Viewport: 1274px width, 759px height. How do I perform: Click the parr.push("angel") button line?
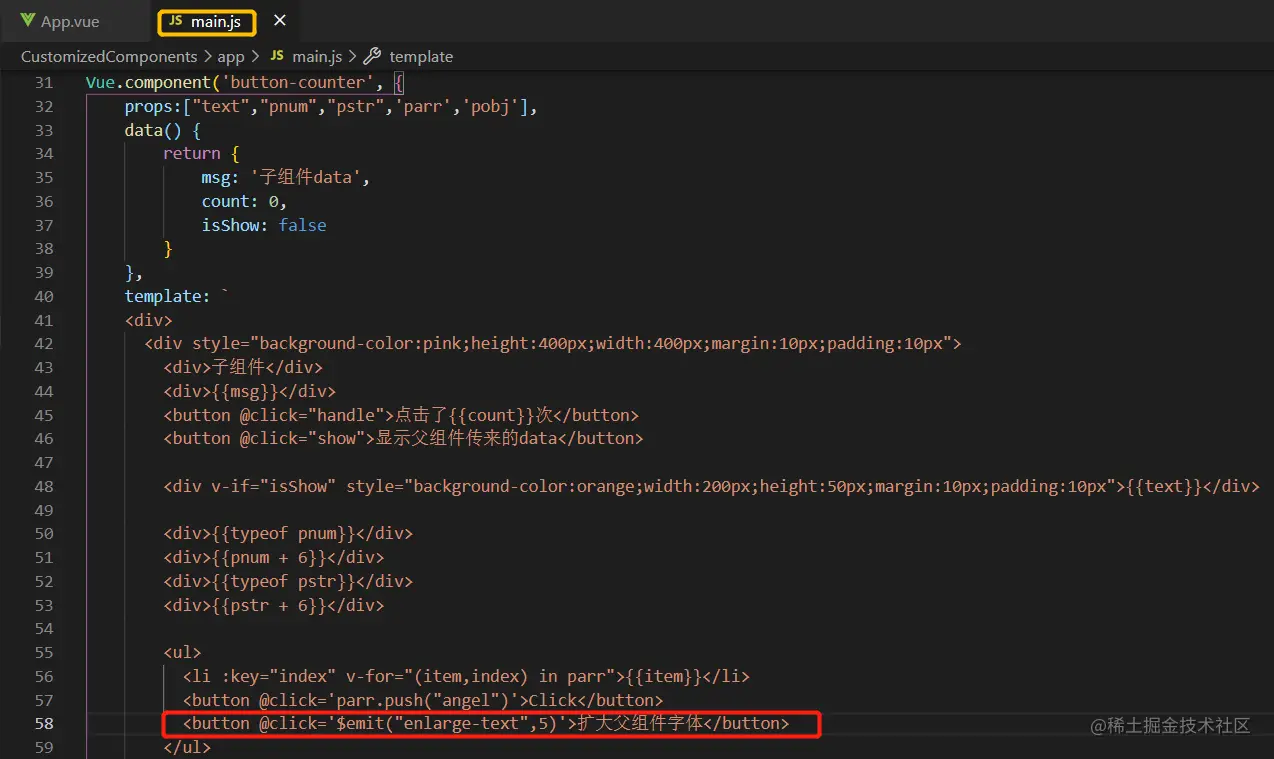(x=422, y=700)
